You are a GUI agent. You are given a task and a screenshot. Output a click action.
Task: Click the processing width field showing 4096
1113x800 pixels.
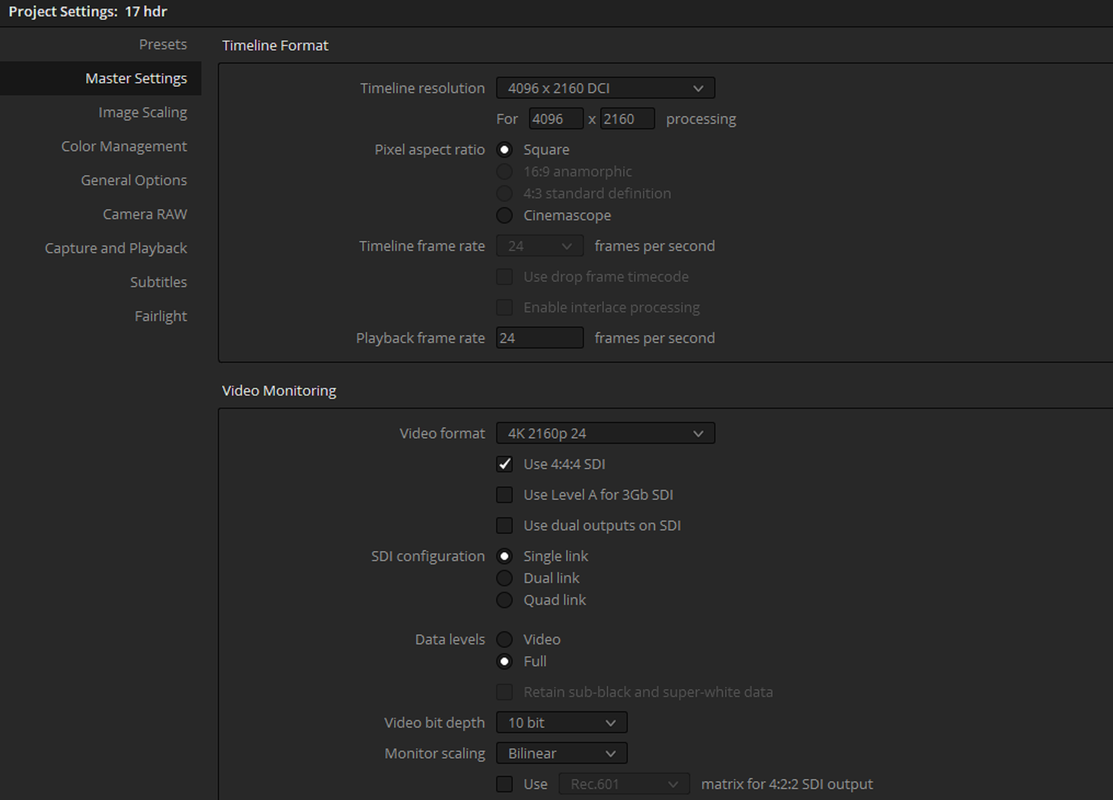(556, 119)
